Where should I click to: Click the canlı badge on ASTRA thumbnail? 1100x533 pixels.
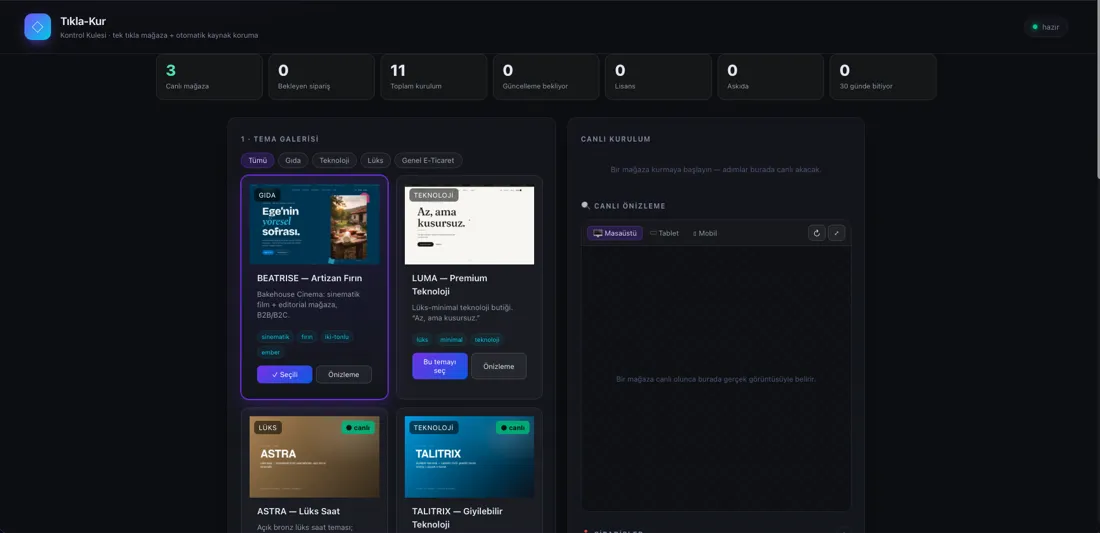tap(358, 427)
